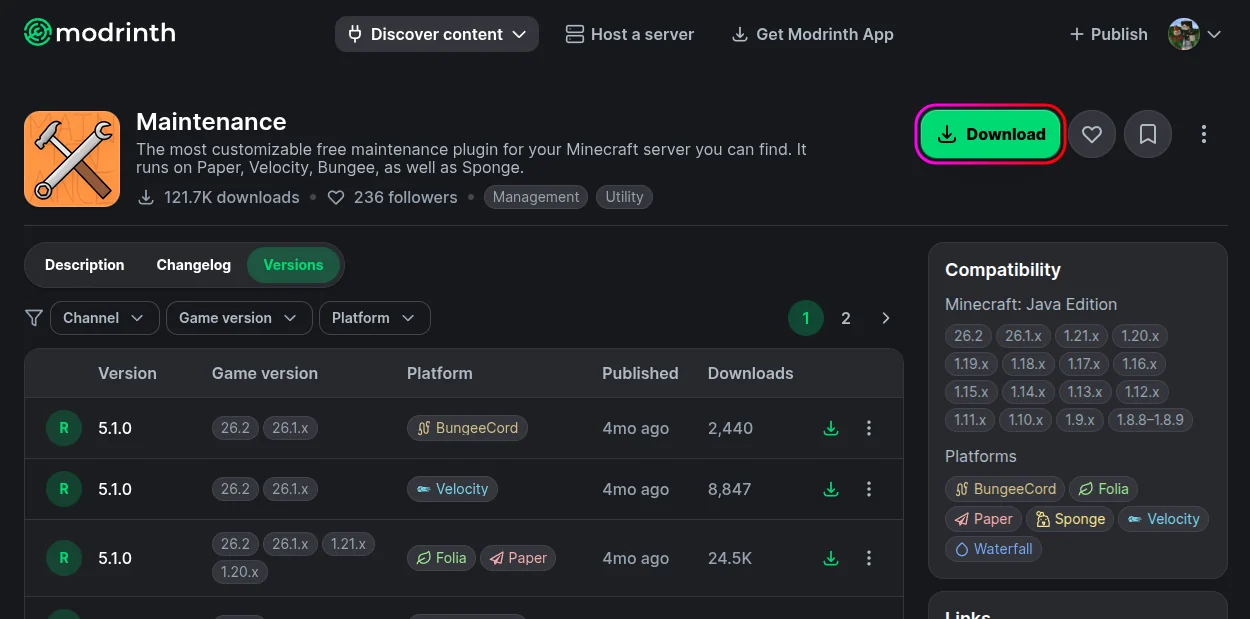1250x619 pixels.
Task: Click the bookmark save icon button
Action: [1148, 134]
